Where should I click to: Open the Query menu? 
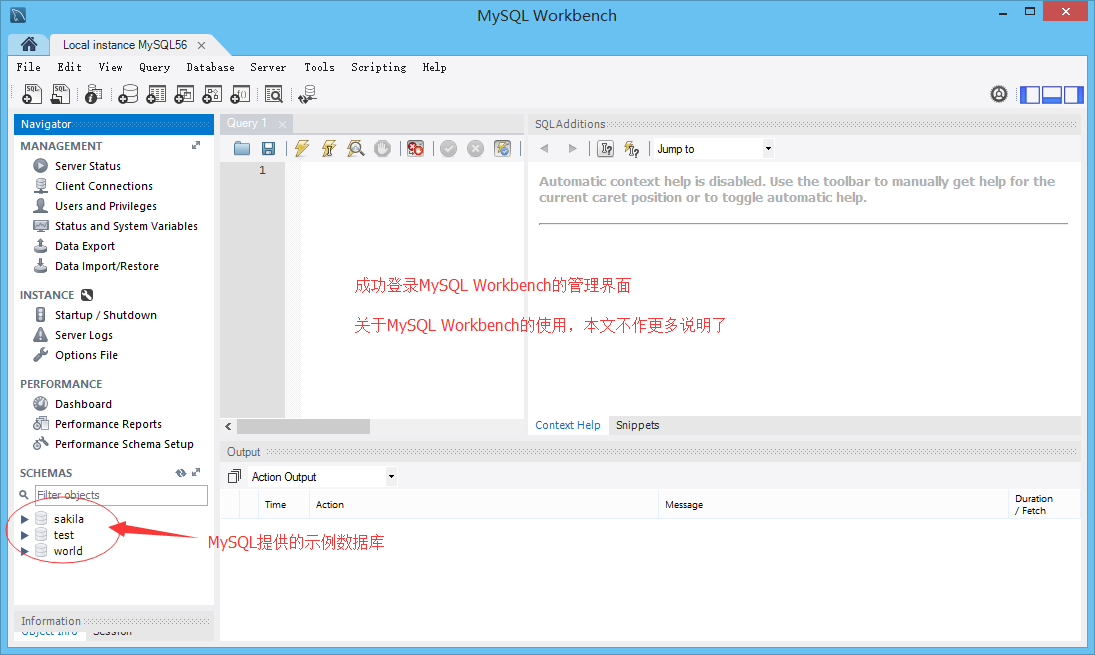(154, 67)
